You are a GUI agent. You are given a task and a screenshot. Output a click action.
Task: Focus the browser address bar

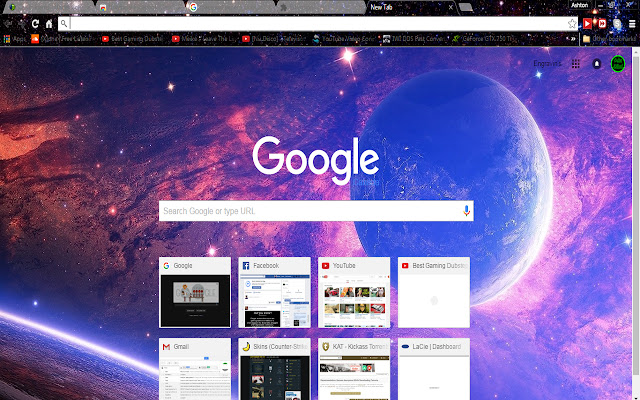pyautogui.click(x=318, y=24)
